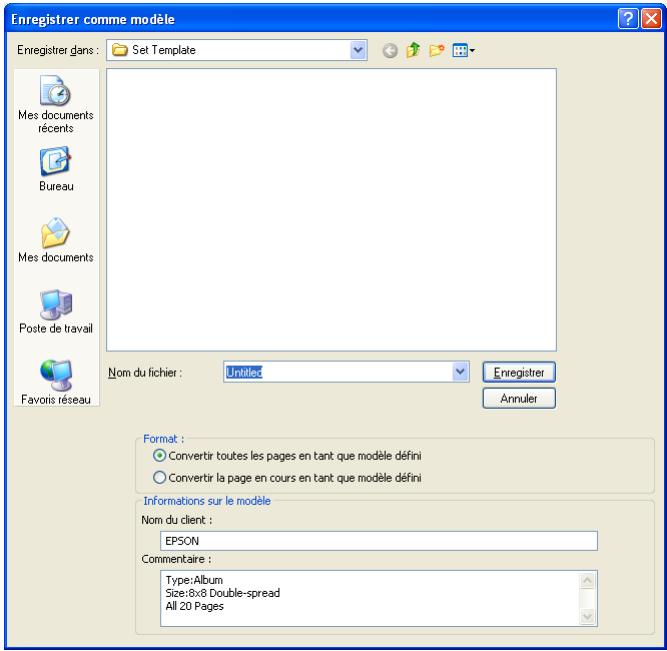667x651 pixels.
Task: Click the 'Size:8x8 Double-spread' comment line
Action: (x=222, y=593)
